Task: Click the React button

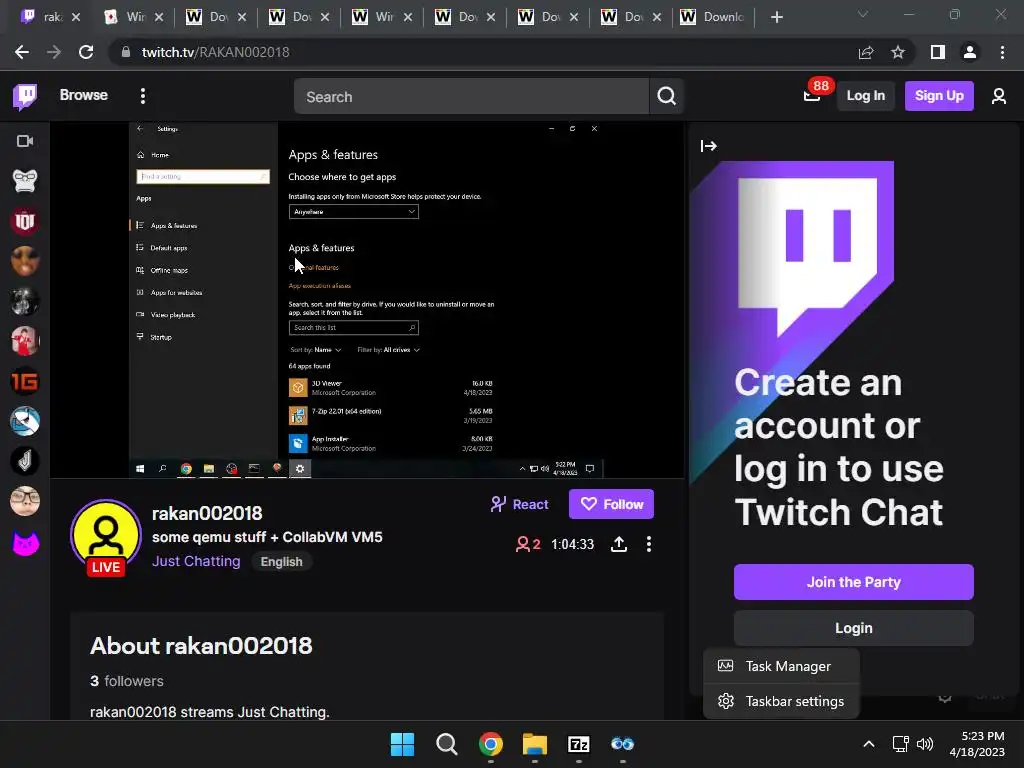Action: [519, 504]
